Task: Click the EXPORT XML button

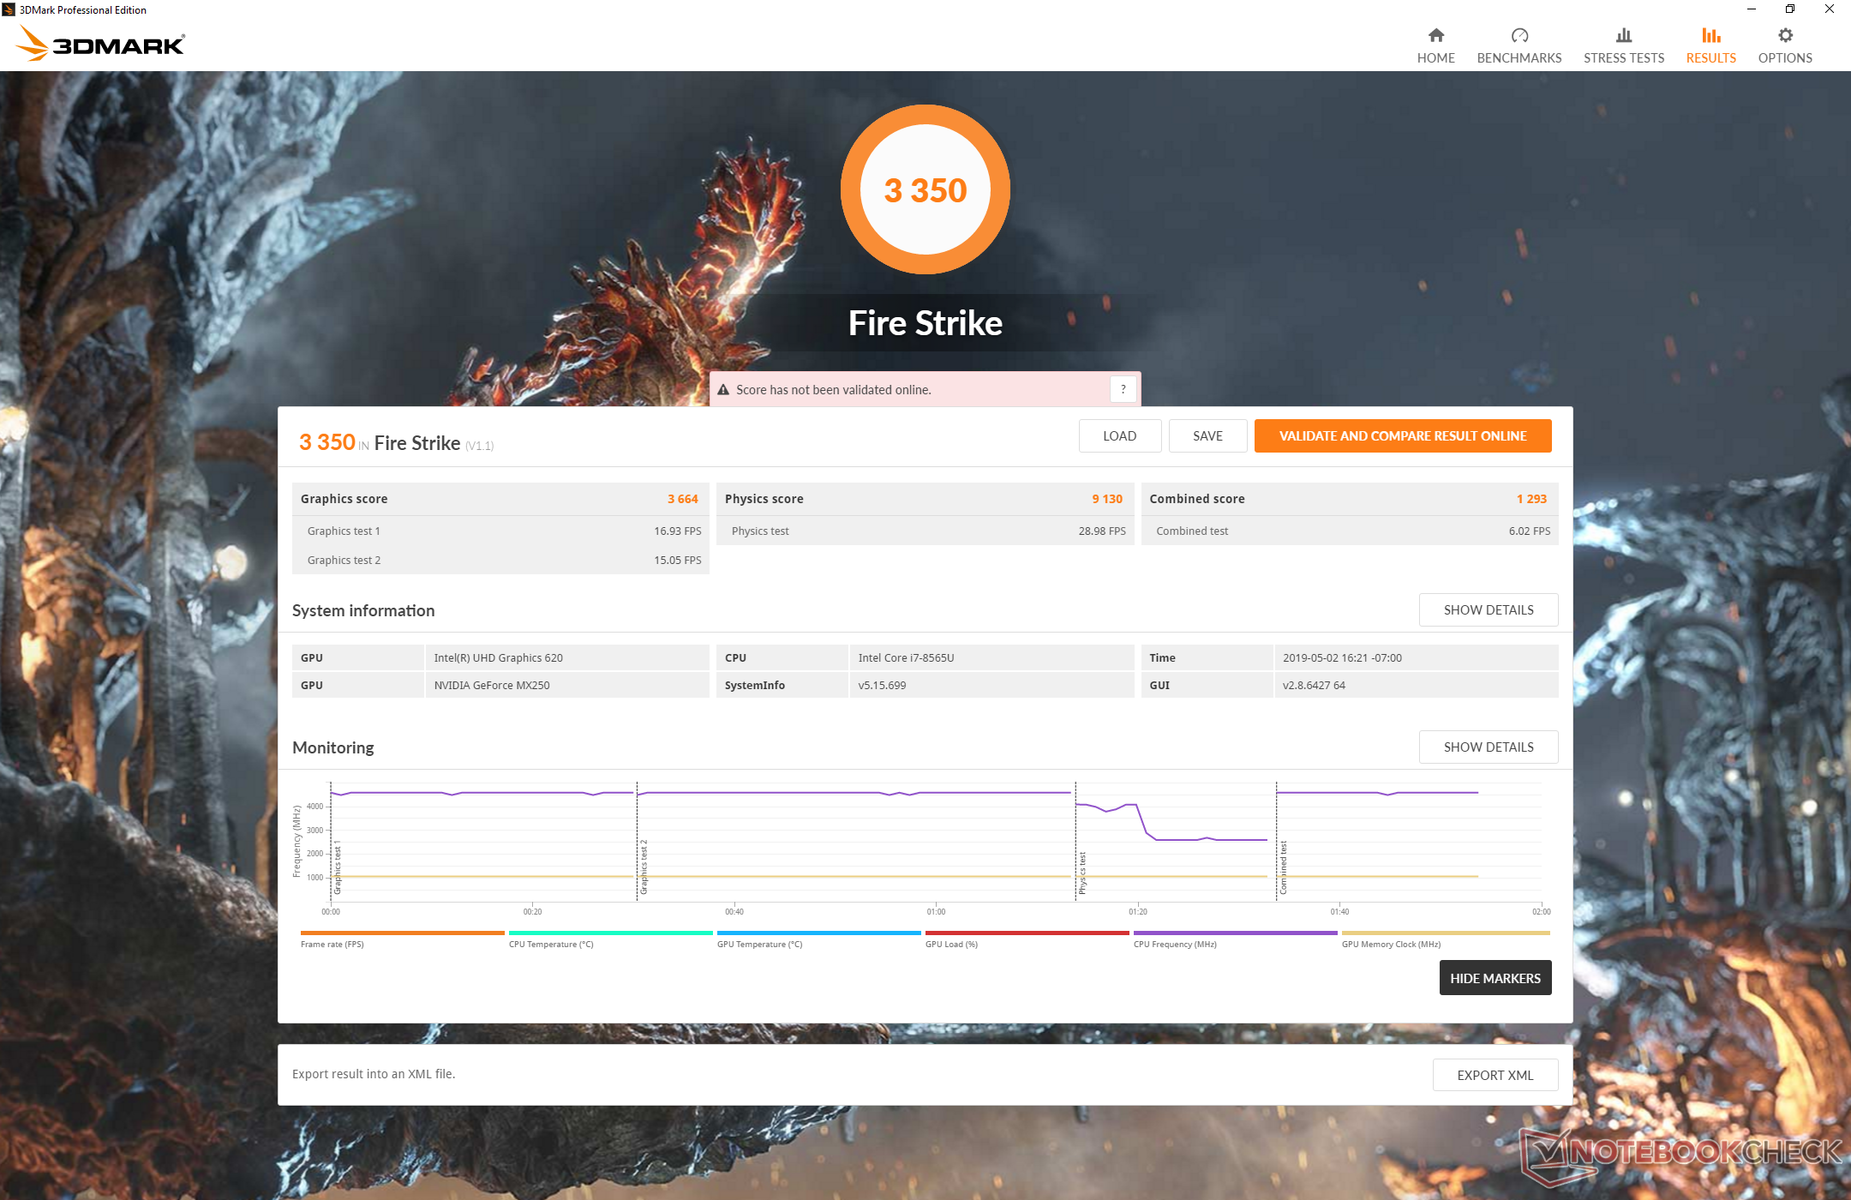Action: coord(1495,1075)
